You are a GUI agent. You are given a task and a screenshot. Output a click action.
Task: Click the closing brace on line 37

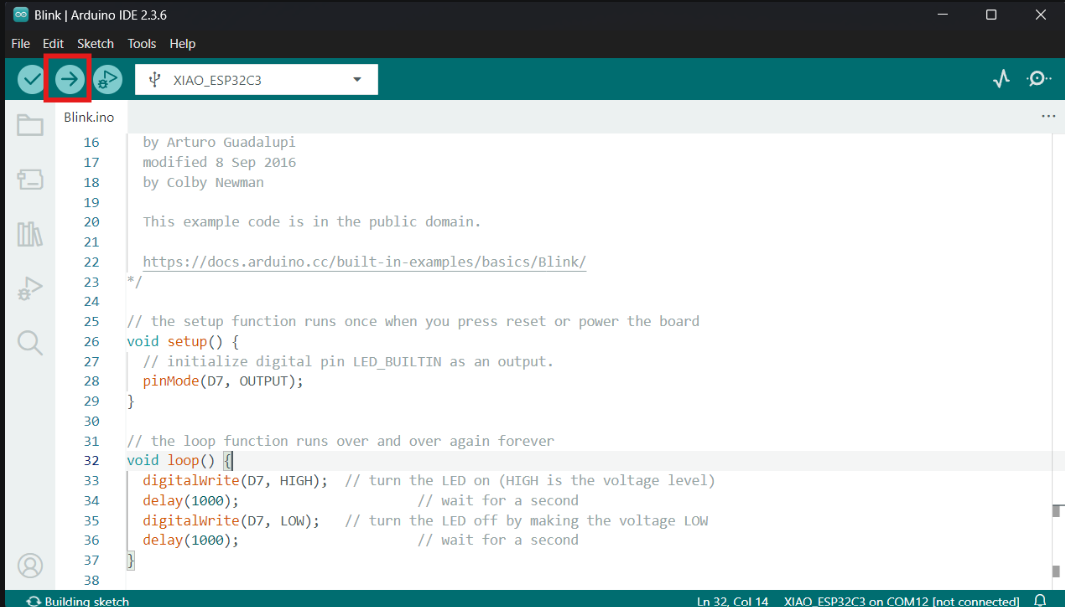point(131,560)
